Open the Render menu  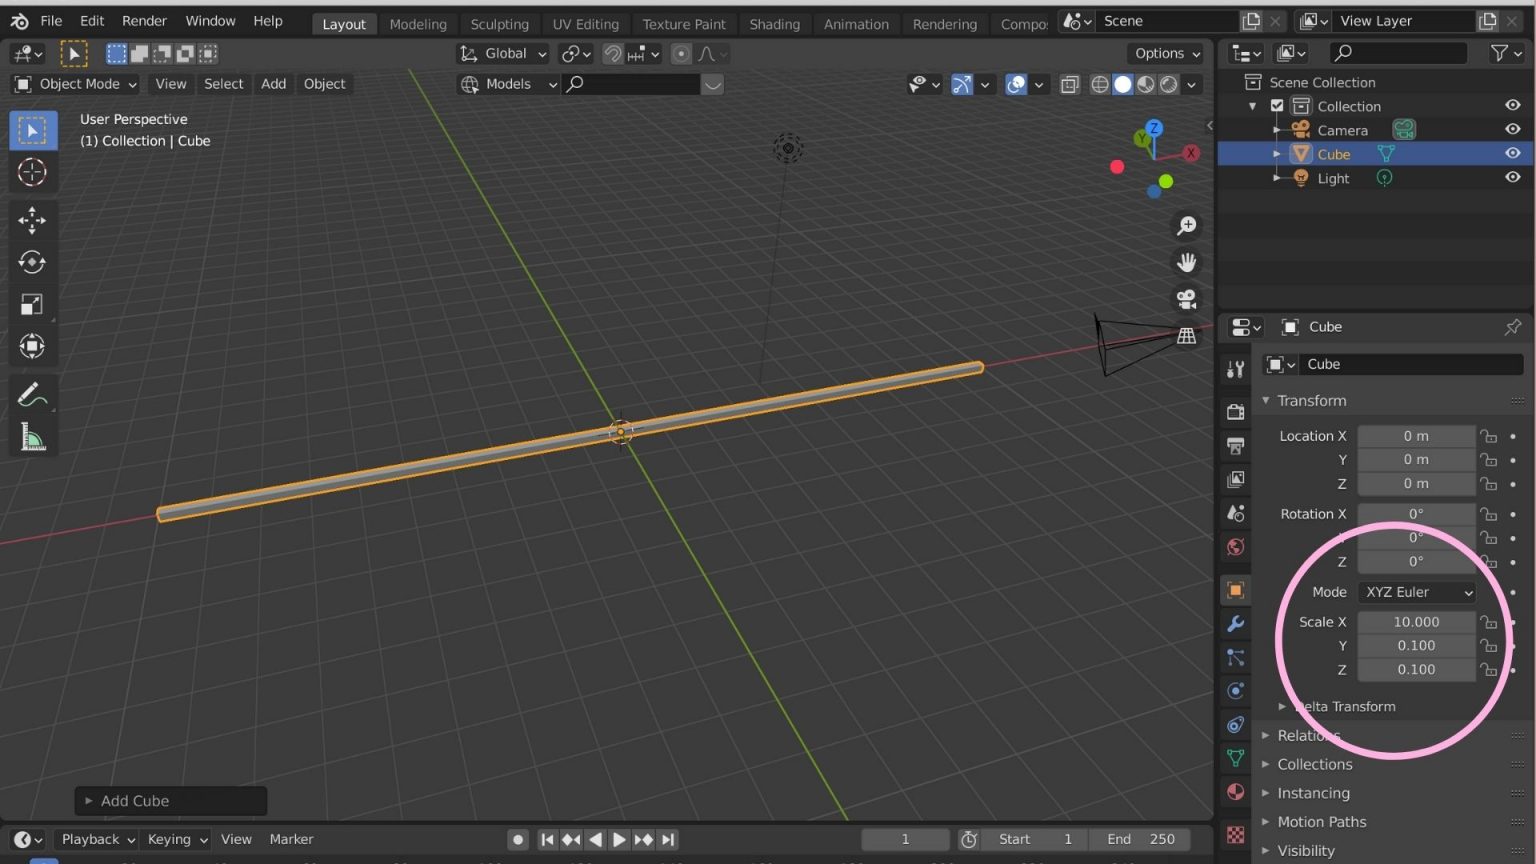[144, 20]
